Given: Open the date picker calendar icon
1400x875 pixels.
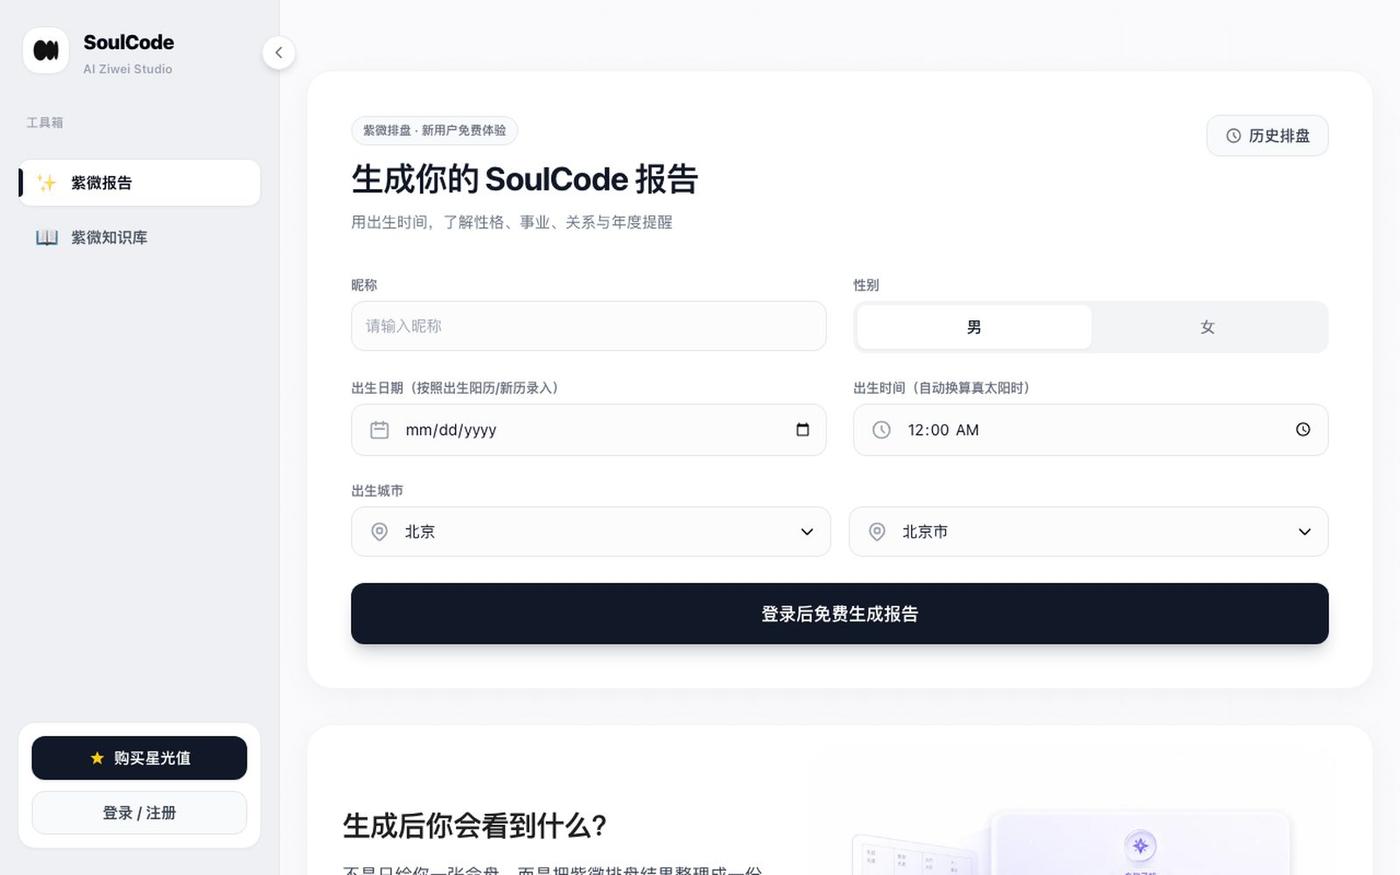Looking at the screenshot, I should [x=802, y=430].
